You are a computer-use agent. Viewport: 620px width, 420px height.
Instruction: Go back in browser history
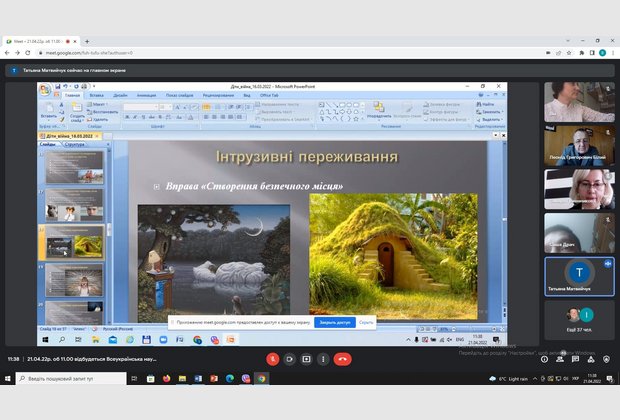(x=7, y=52)
